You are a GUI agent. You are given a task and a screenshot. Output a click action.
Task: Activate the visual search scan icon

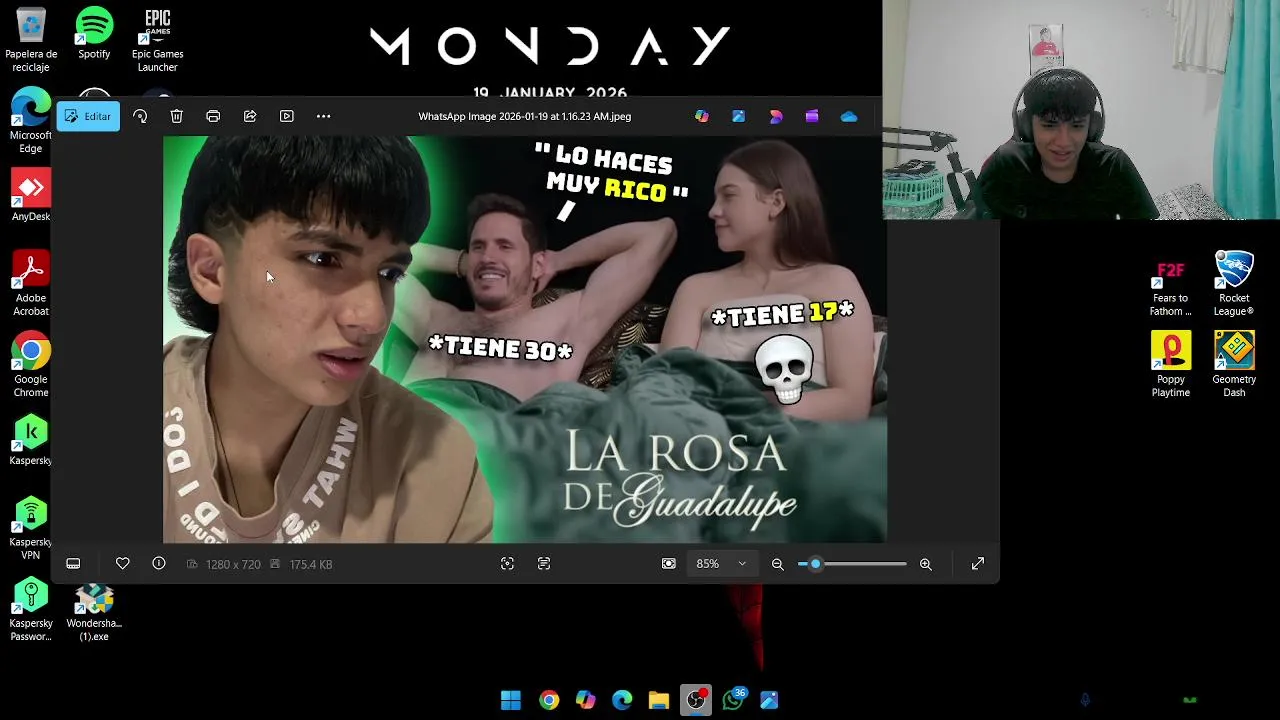click(x=507, y=564)
